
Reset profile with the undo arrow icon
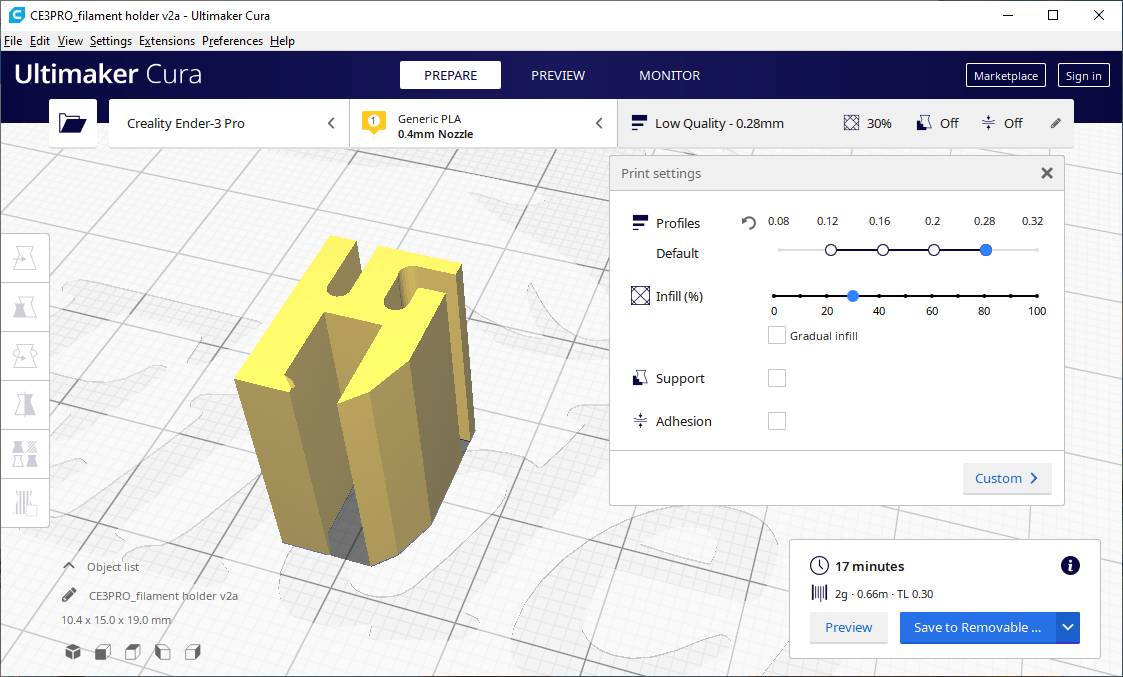[748, 223]
